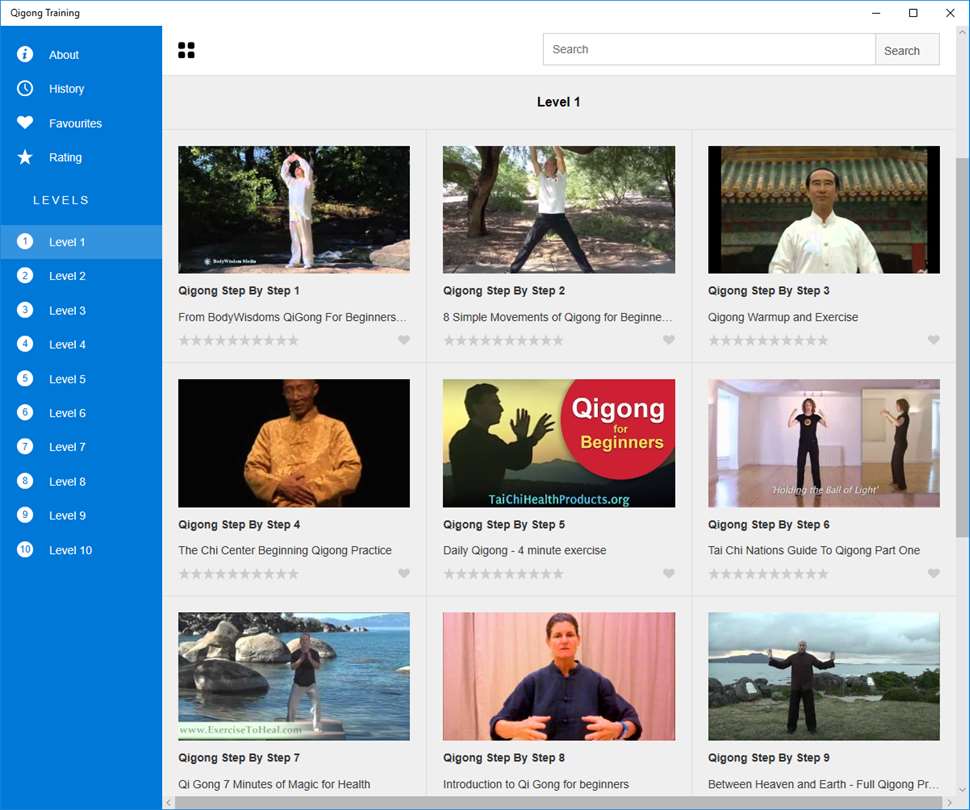Screen dimensions: 970x810
Task: Toggle favourite heart on Step 5 video
Action: pos(669,574)
